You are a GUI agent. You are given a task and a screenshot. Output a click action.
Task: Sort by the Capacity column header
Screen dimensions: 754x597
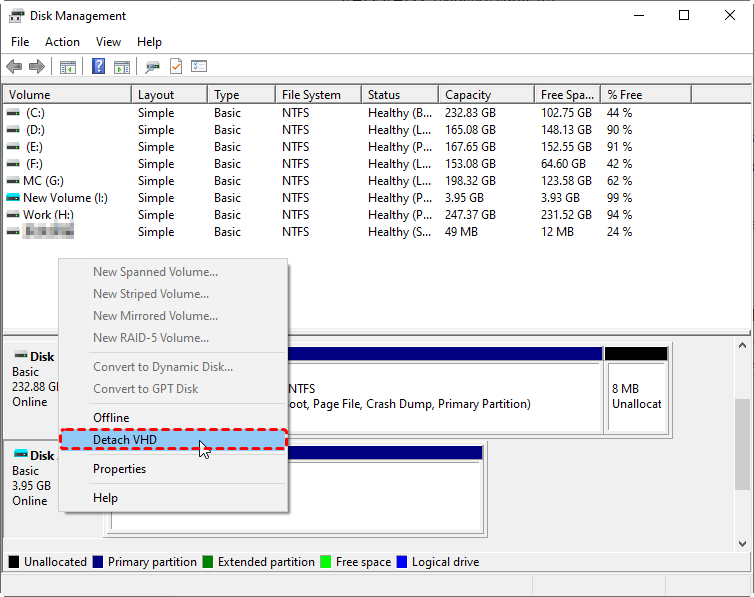point(468,95)
